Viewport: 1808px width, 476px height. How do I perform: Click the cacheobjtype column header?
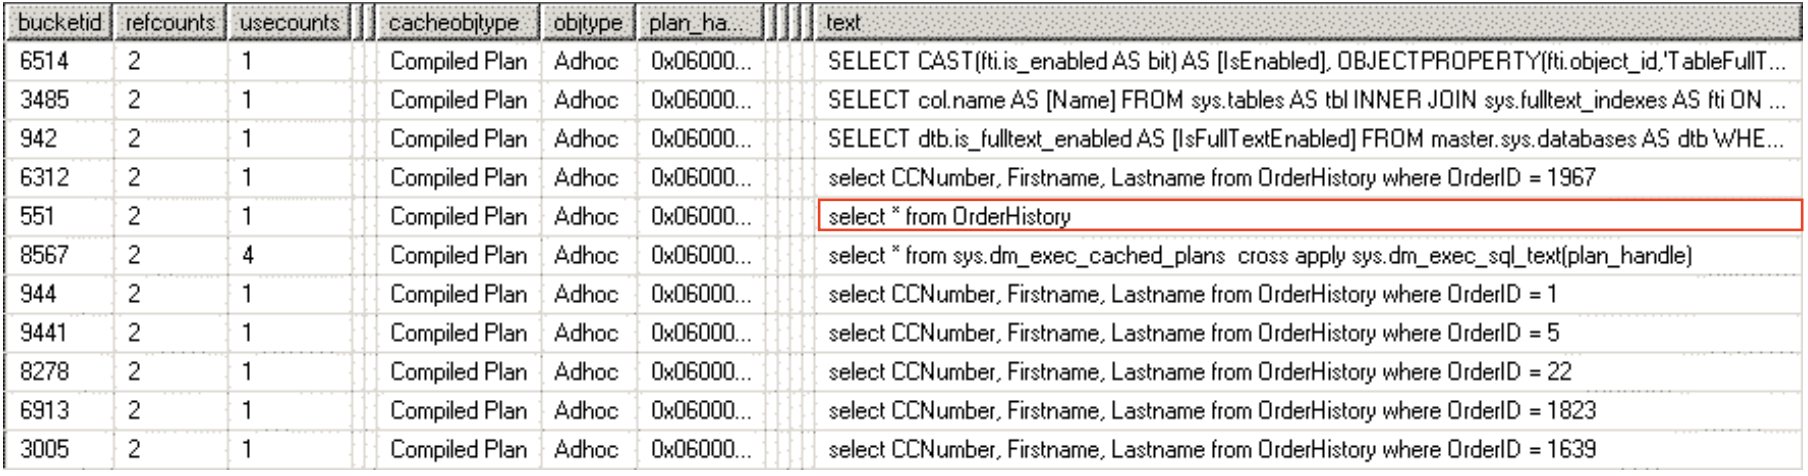pyautogui.click(x=455, y=22)
